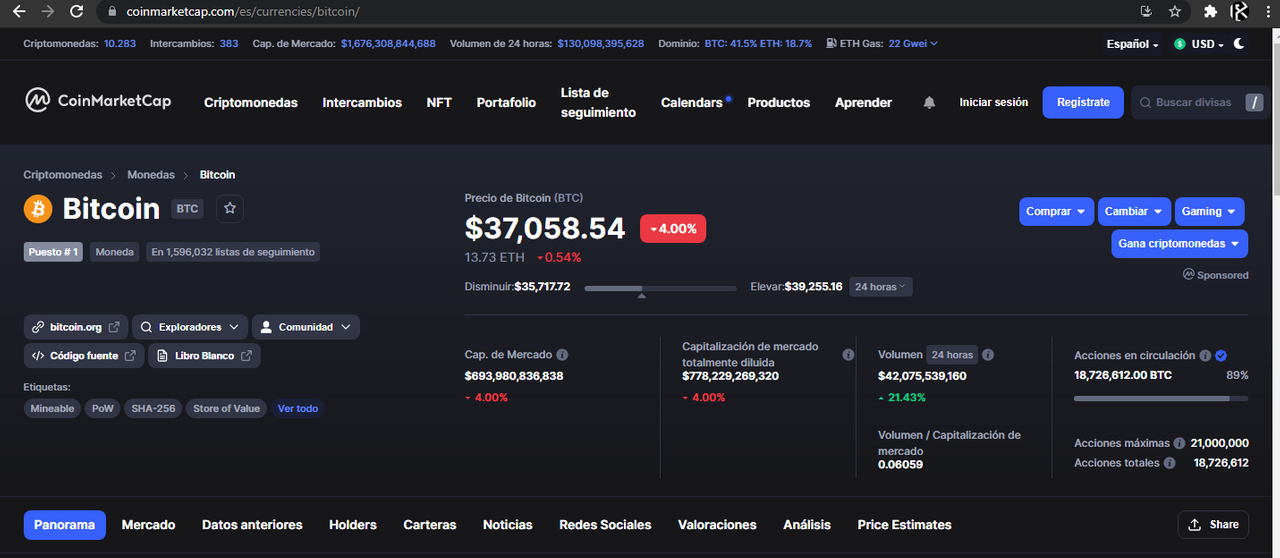
Task: Click info icon next to Cap. de Mercado
Action: (562, 355)
